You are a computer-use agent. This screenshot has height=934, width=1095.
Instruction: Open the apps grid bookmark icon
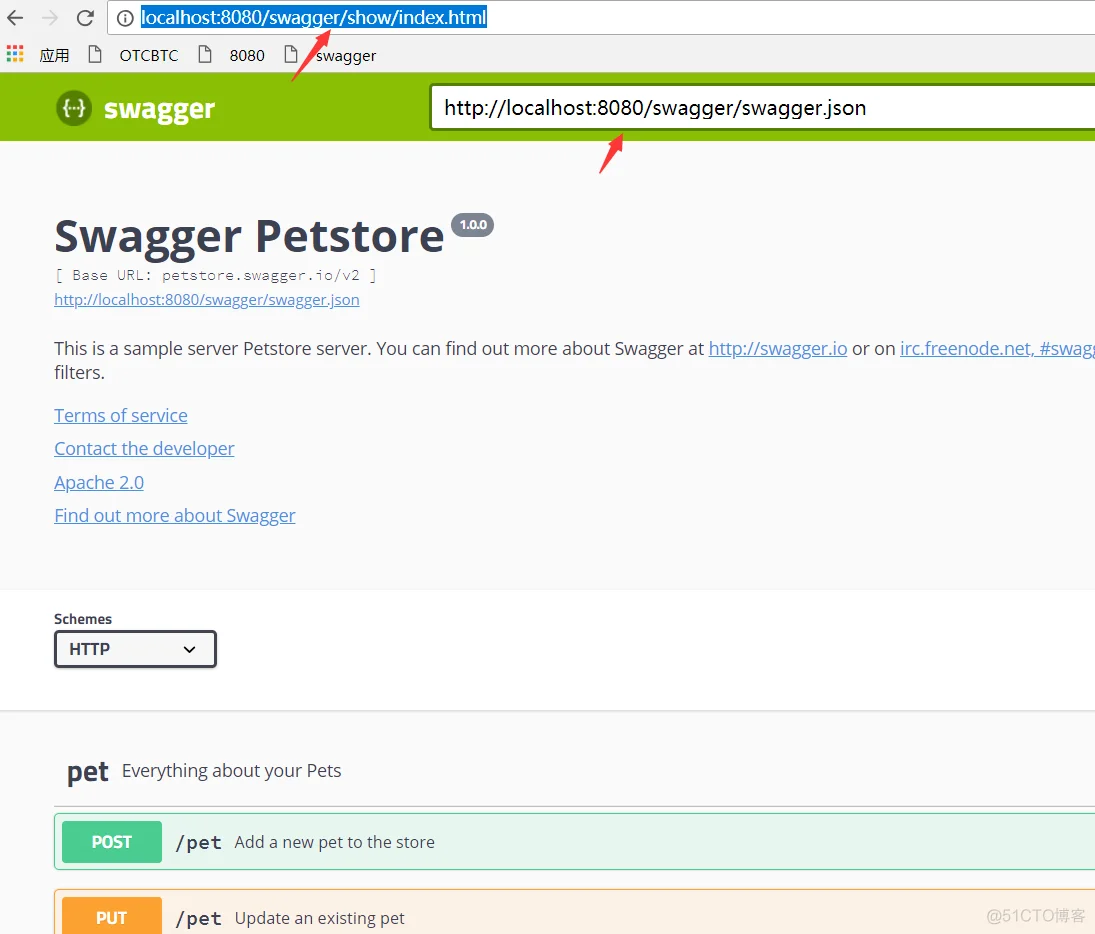coord(15,54)
